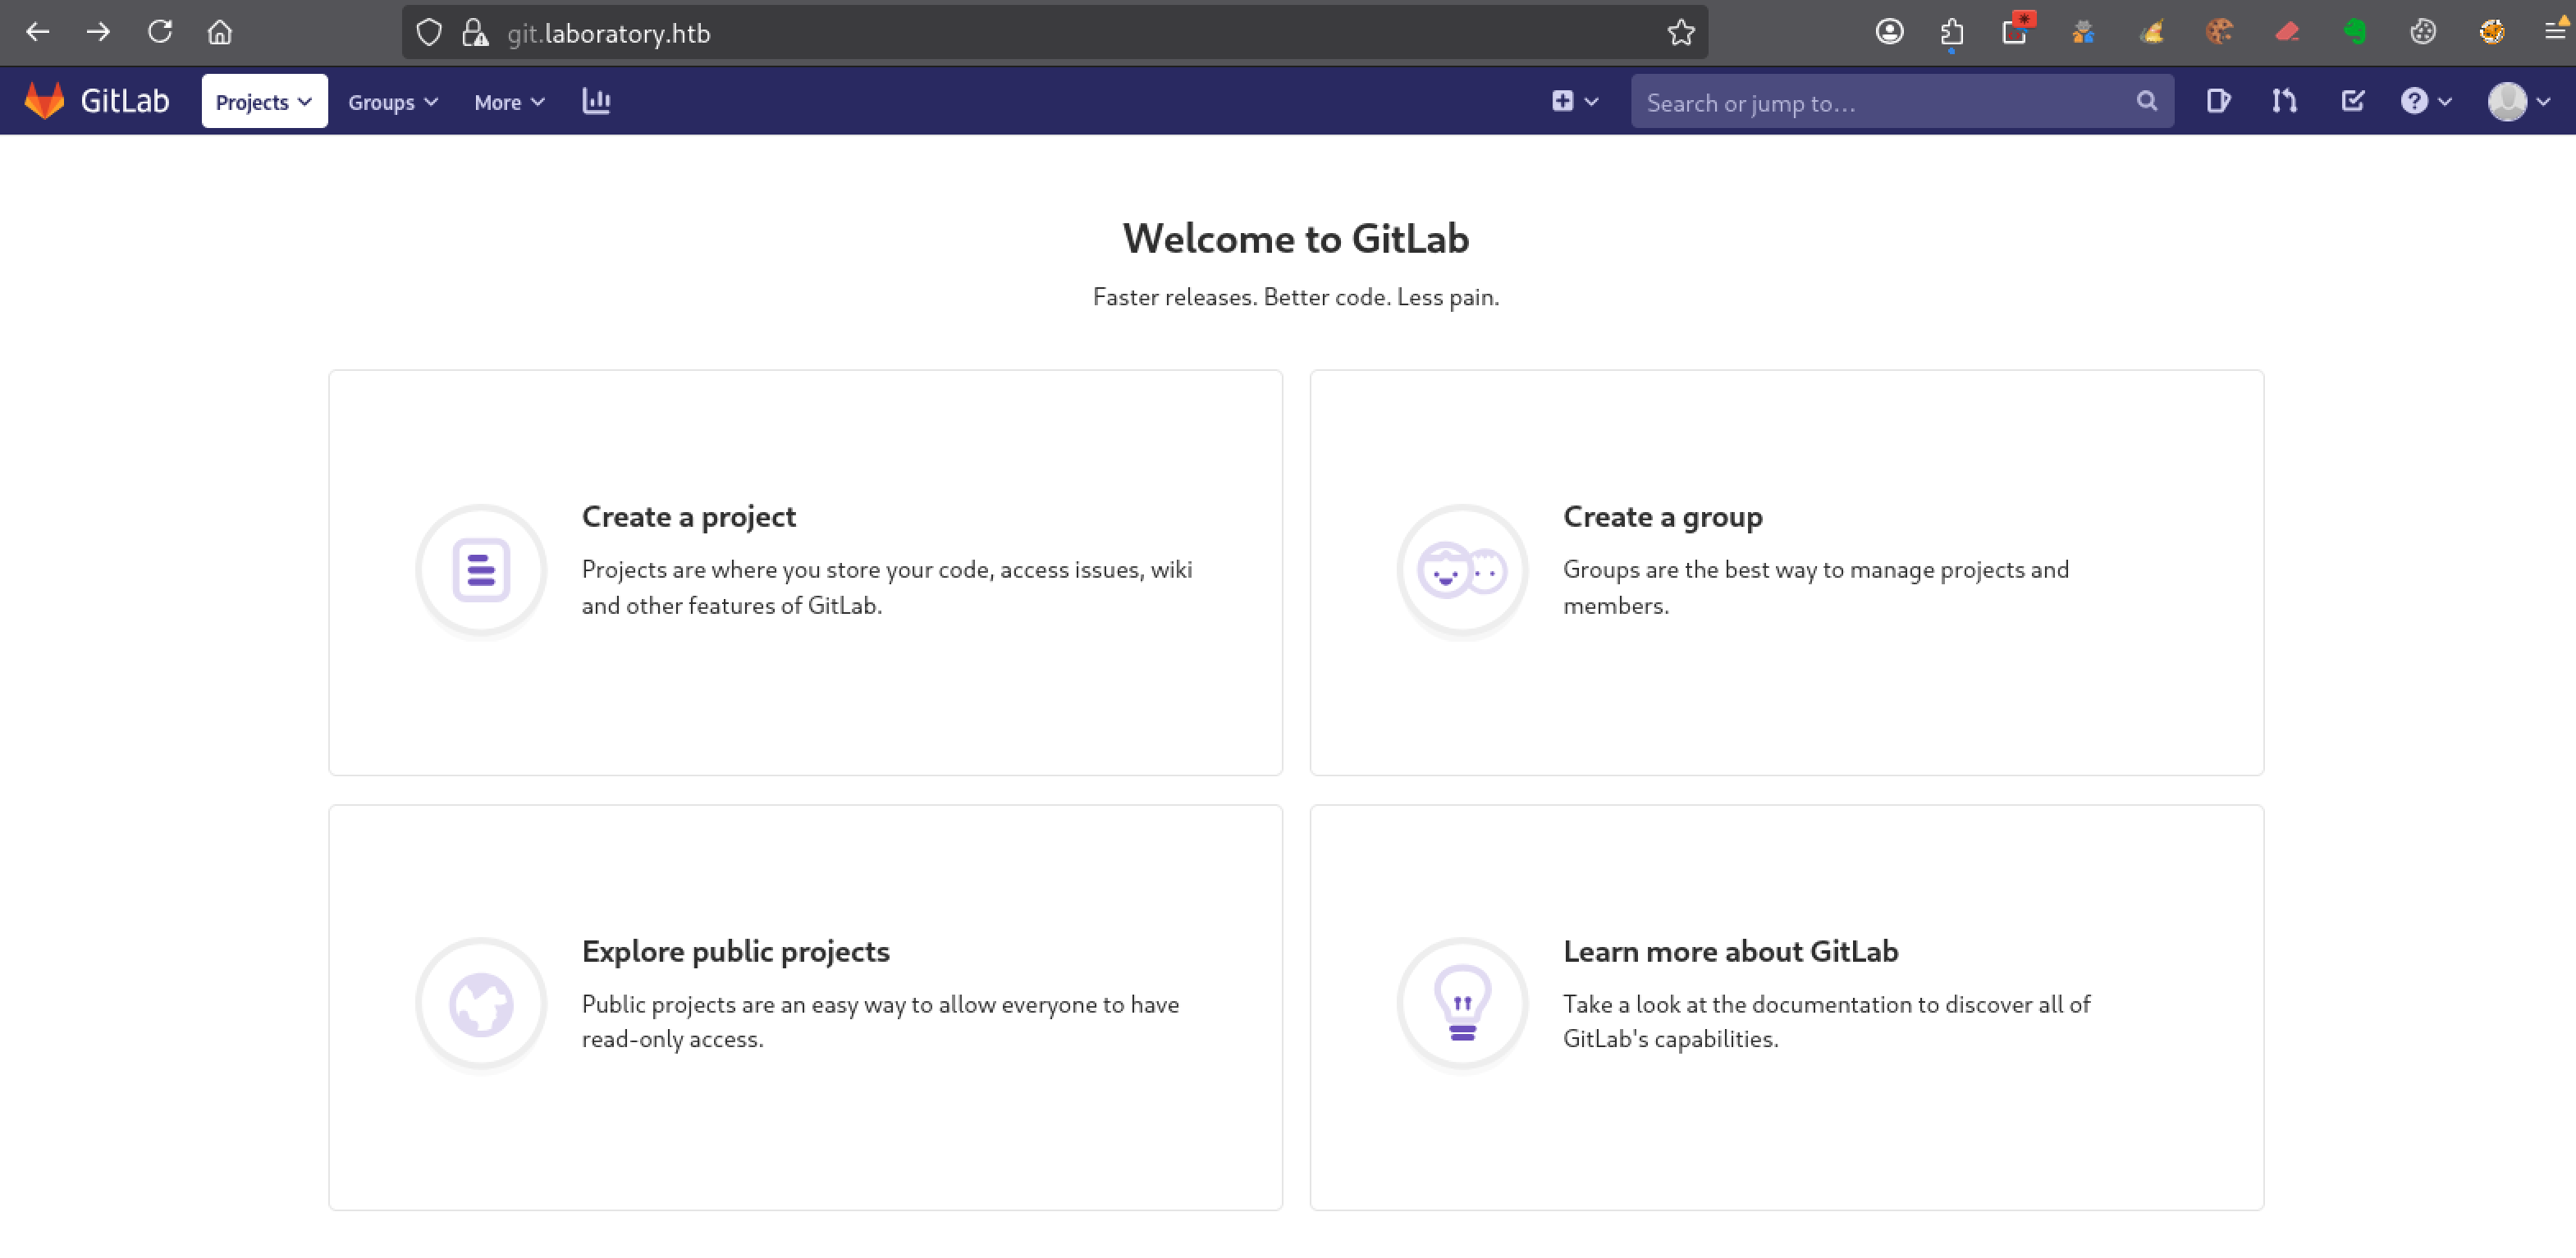Open the Help question mark menu
2576x1258 pixels.
tap(2426, 101)
